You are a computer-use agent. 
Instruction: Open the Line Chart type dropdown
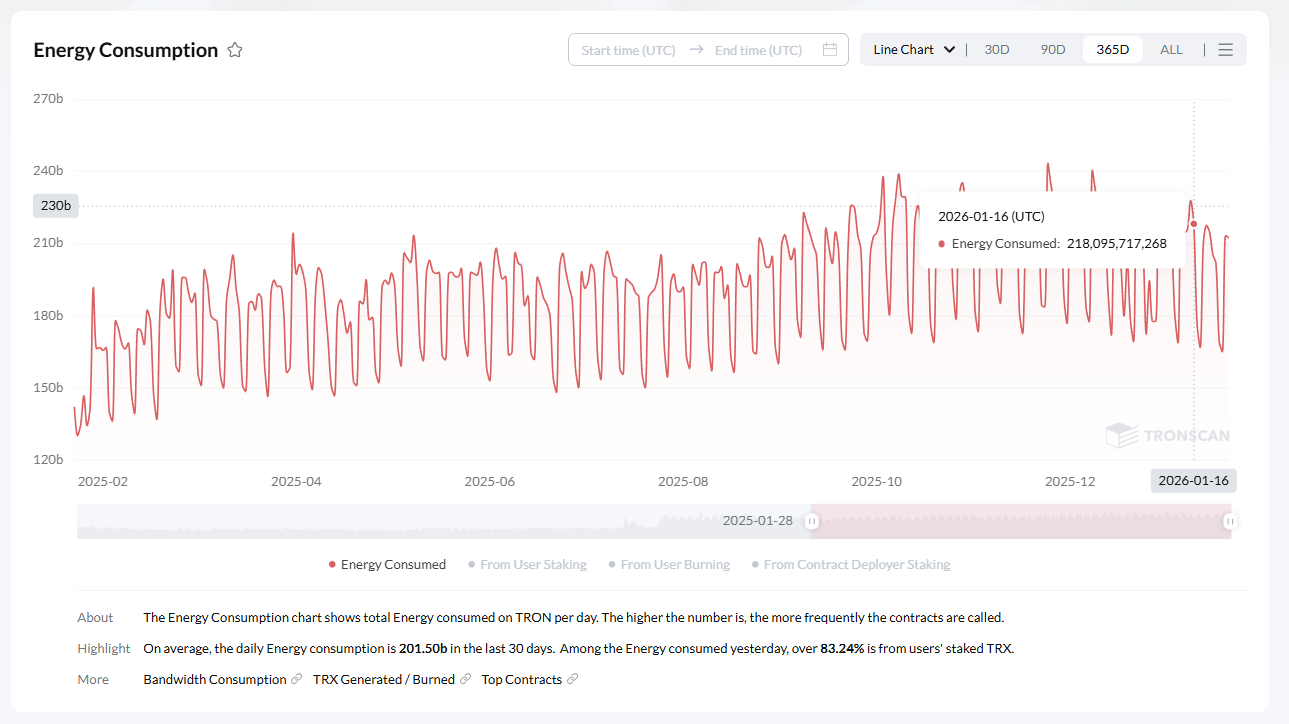pyautogui.click(x=914, y=50)
